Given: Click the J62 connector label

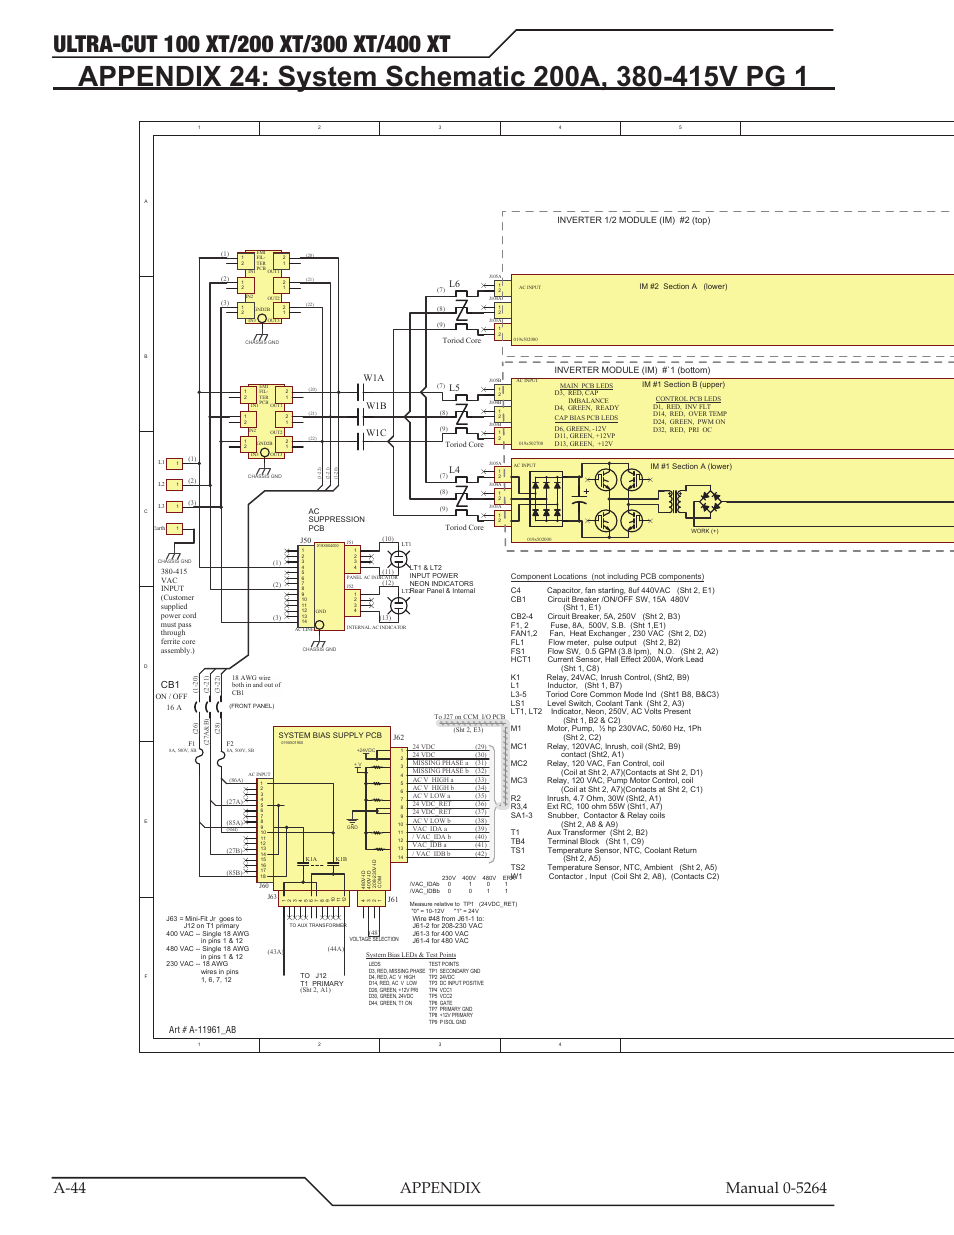Looking at the screenshot, I should 398,738.
